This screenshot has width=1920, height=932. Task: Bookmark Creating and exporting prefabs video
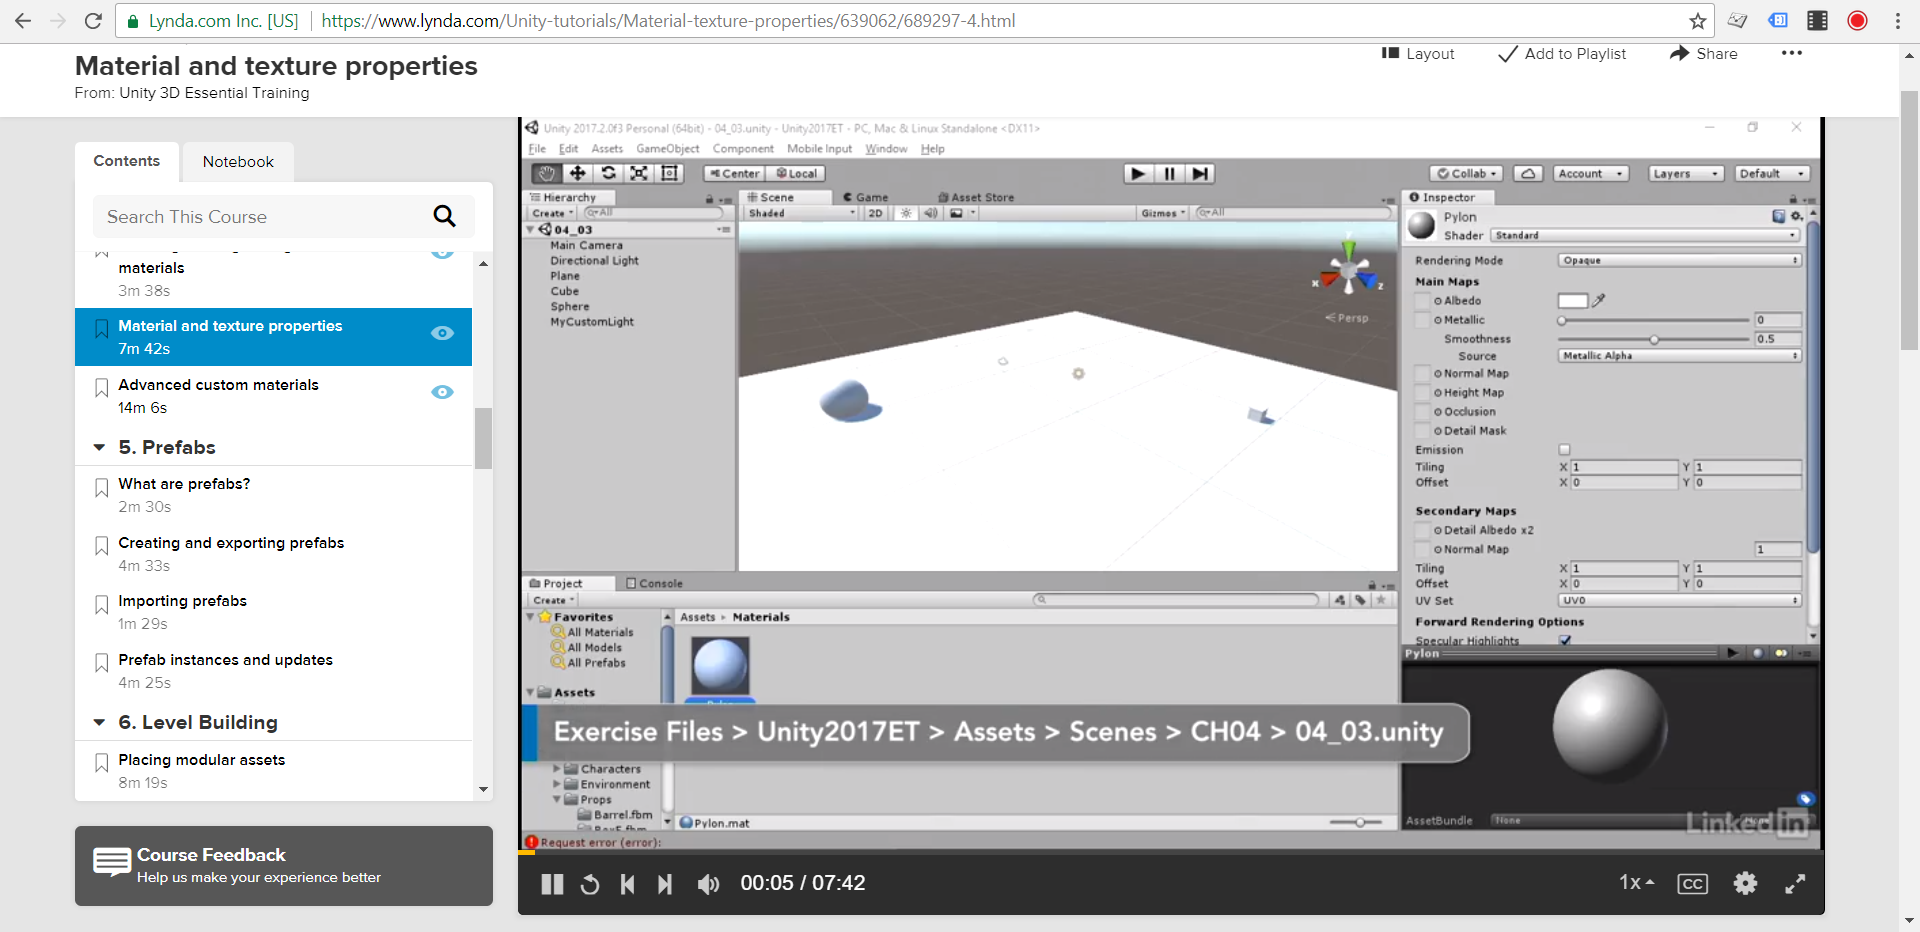101,545
